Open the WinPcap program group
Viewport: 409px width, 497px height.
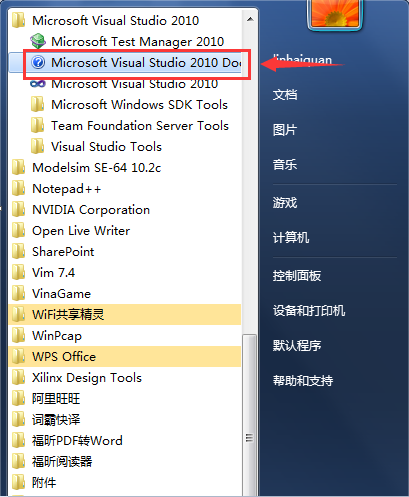(x=125, y=335)
